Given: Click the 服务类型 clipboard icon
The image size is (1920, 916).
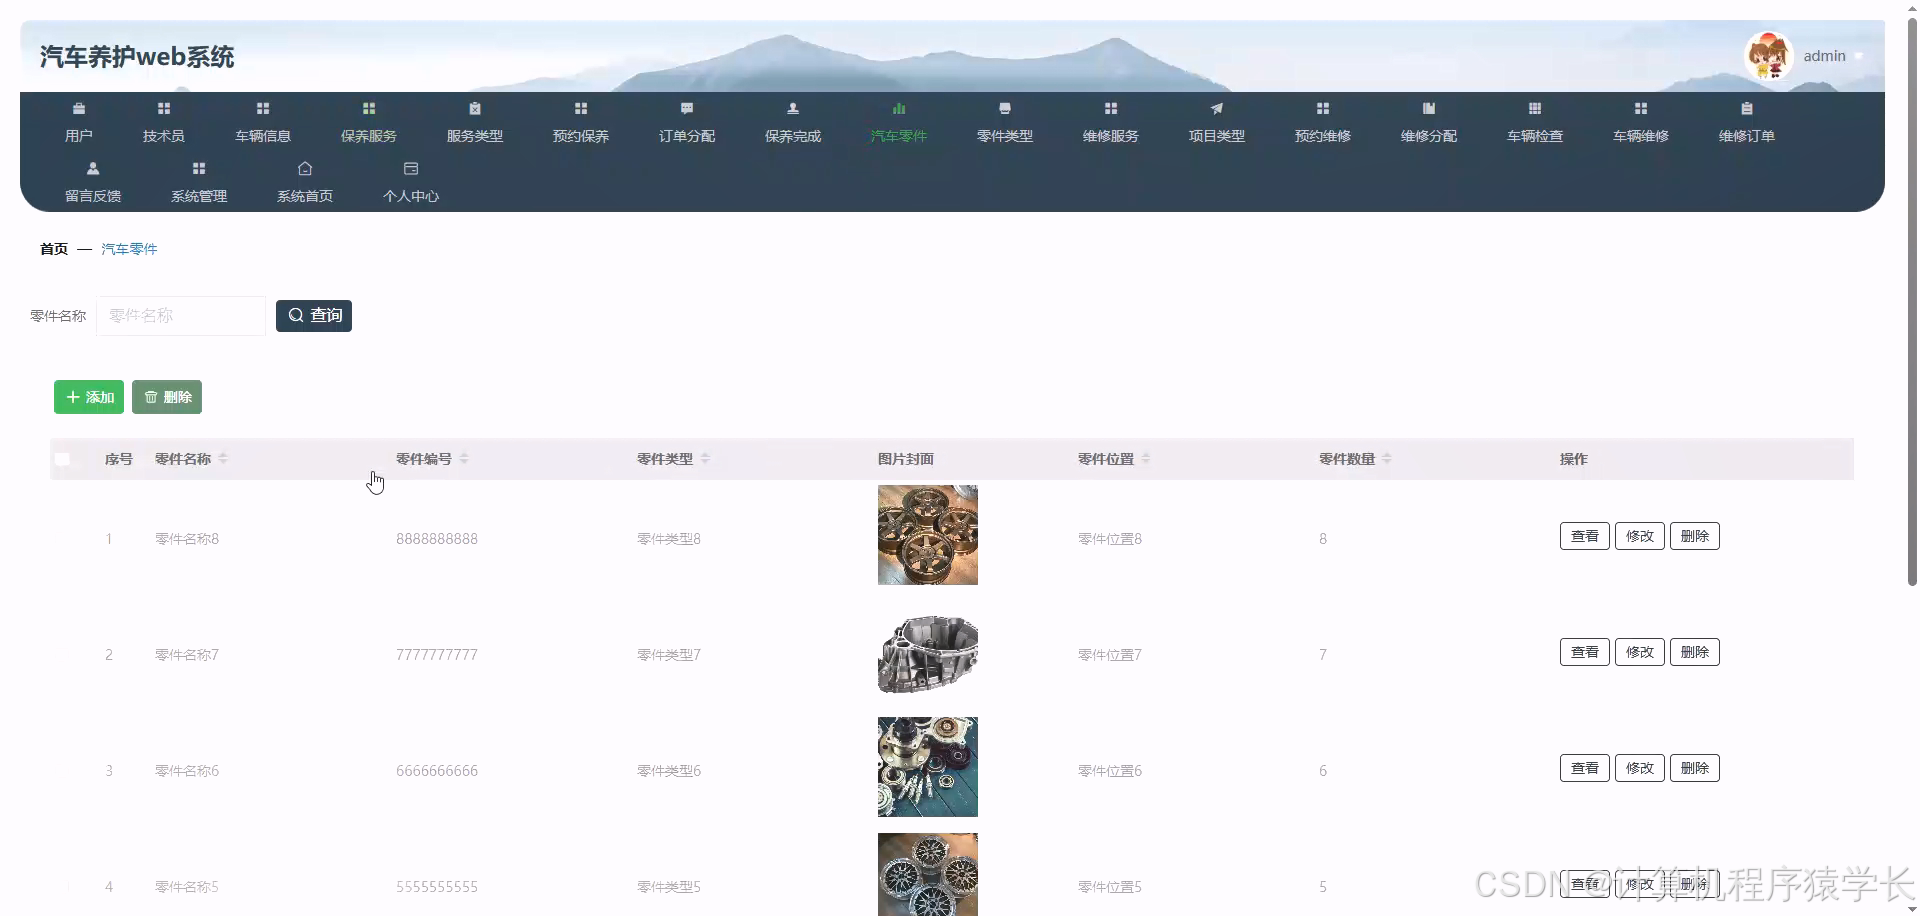Looking at the screenshot, I should click(x=475, y=108).
